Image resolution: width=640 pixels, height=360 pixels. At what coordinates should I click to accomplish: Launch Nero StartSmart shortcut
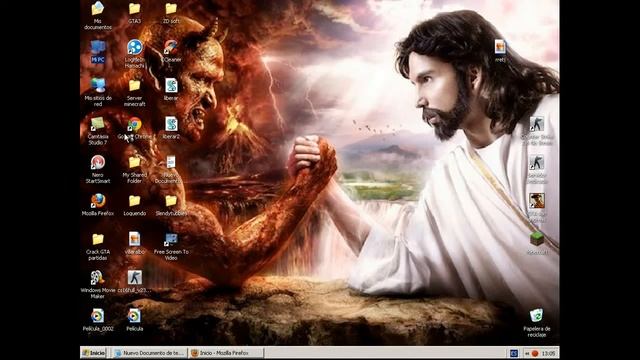(x=98, y=169)
